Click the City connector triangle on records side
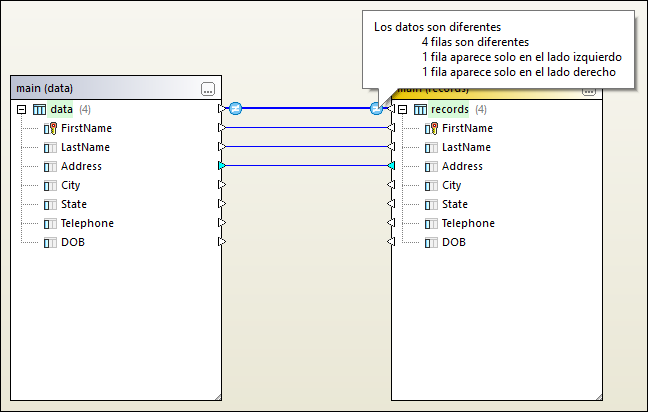 pos(391,185)
